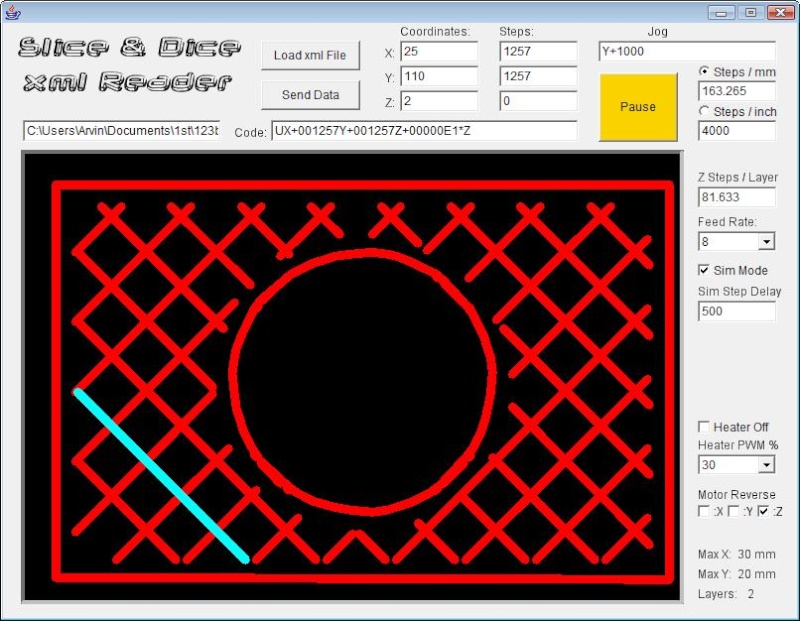Click the Max Y: 20 mm text

click(737, 574)
